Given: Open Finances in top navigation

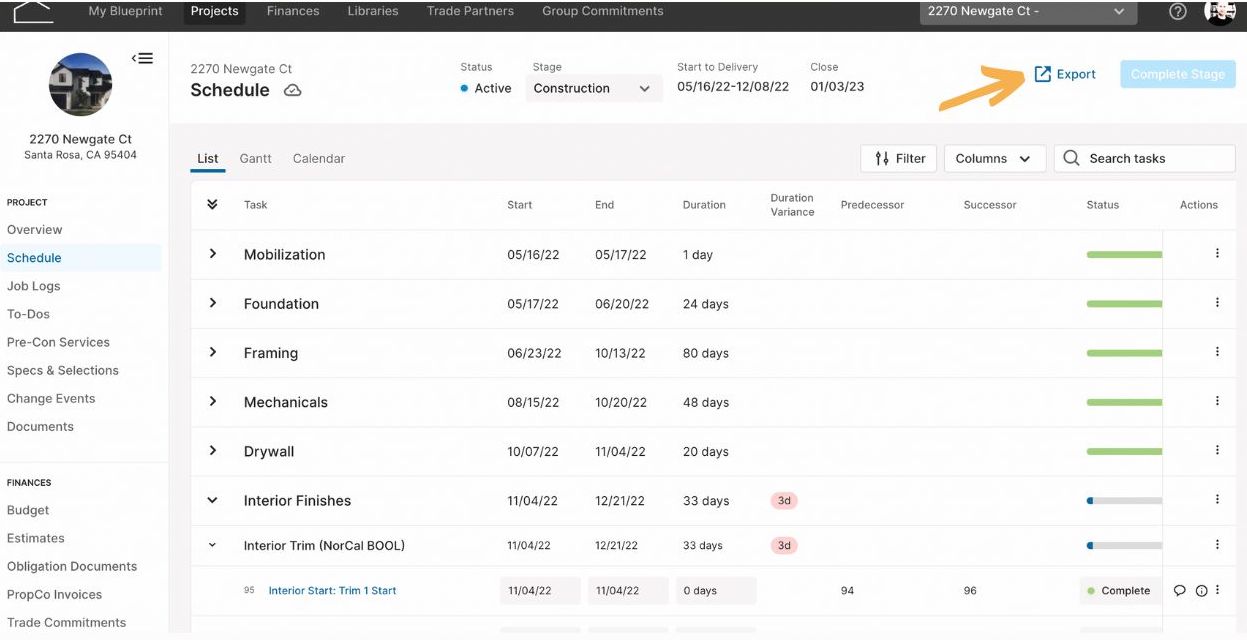Looking at the screenshot, I should point(293,12).
